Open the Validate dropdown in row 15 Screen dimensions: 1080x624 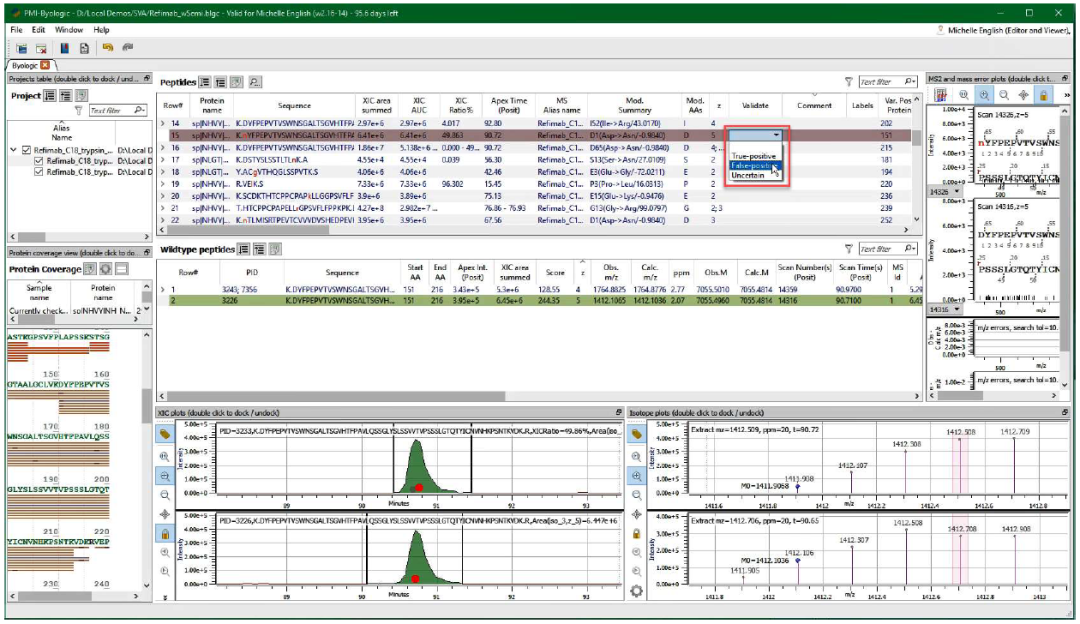click(776, 134)
